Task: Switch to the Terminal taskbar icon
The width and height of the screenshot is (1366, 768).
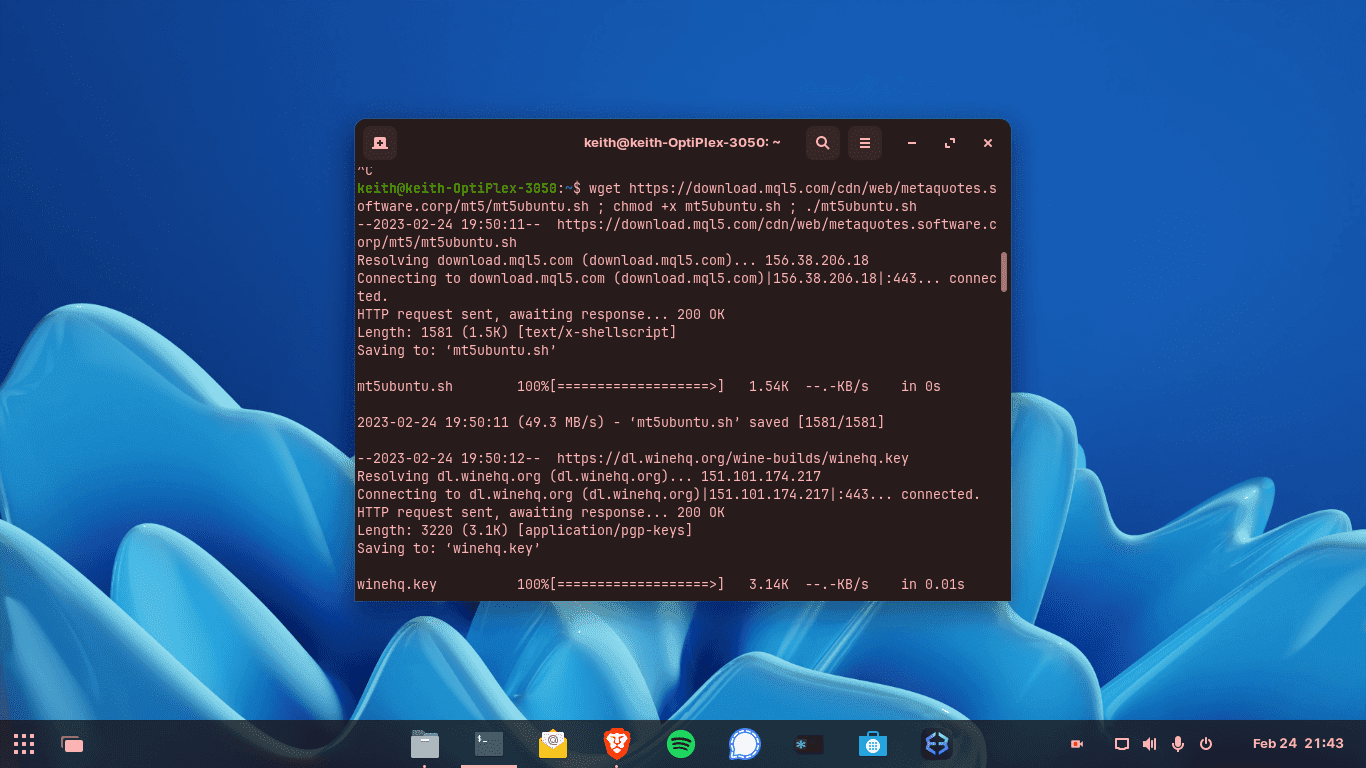Action: 489,744
